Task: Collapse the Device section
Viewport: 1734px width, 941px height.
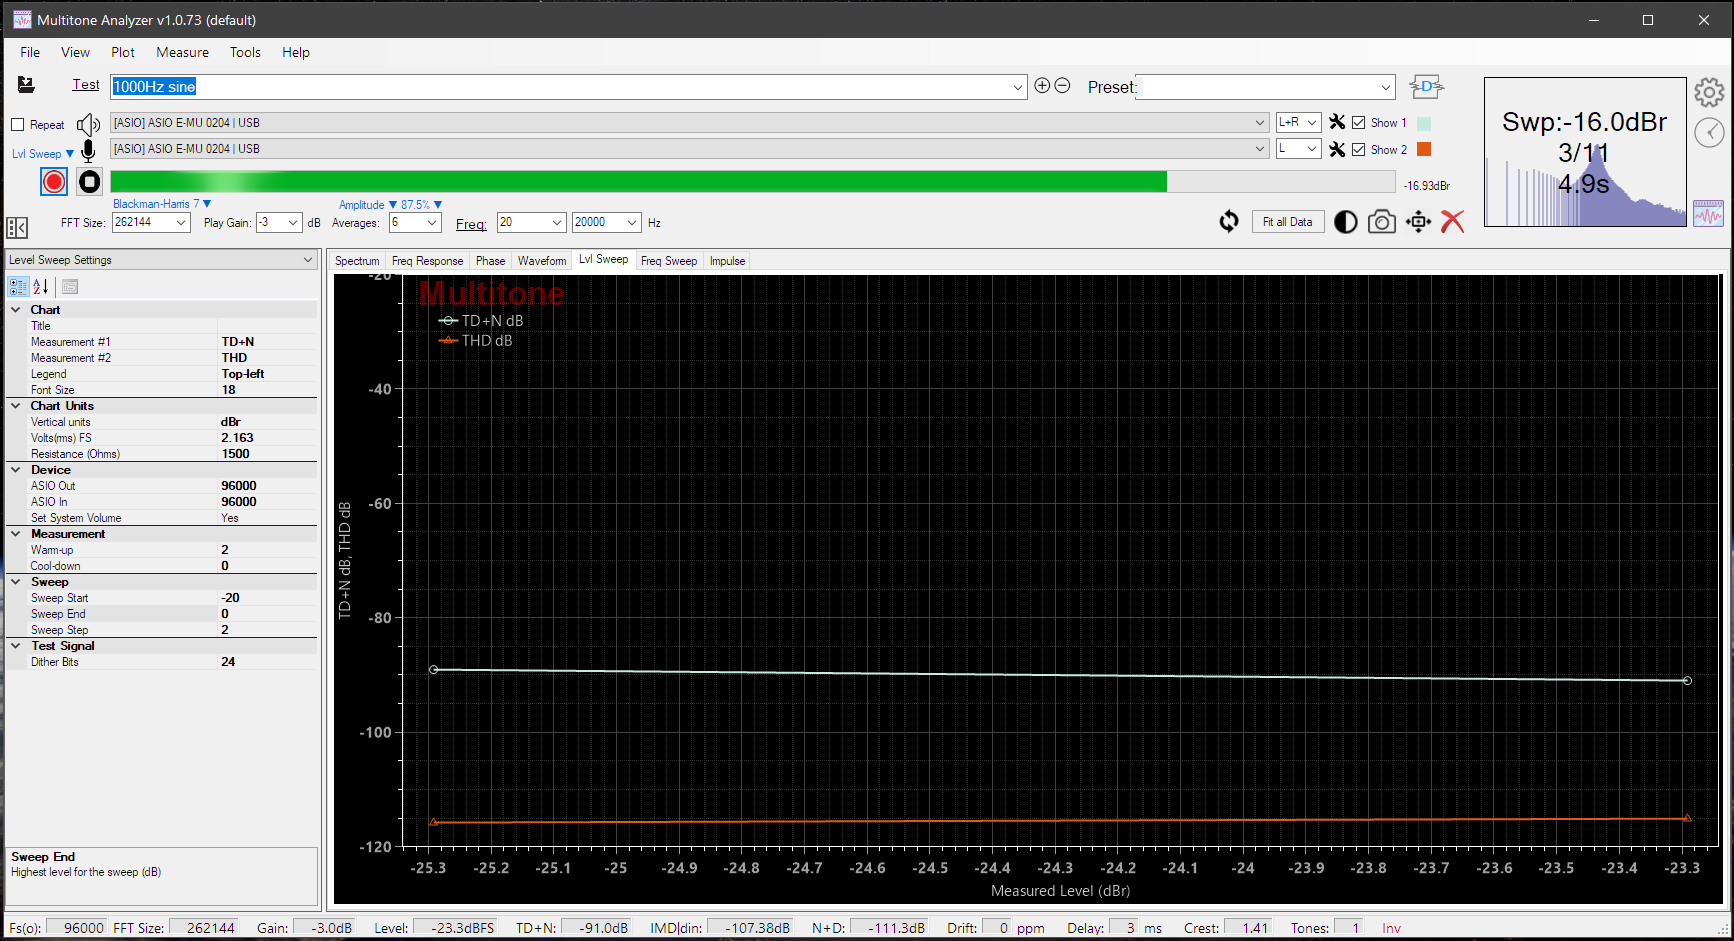Action: (16, 470)
